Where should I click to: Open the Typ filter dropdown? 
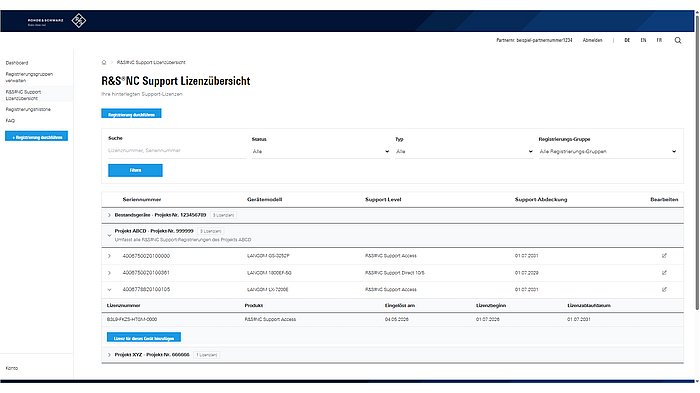[x=464, y=152]
